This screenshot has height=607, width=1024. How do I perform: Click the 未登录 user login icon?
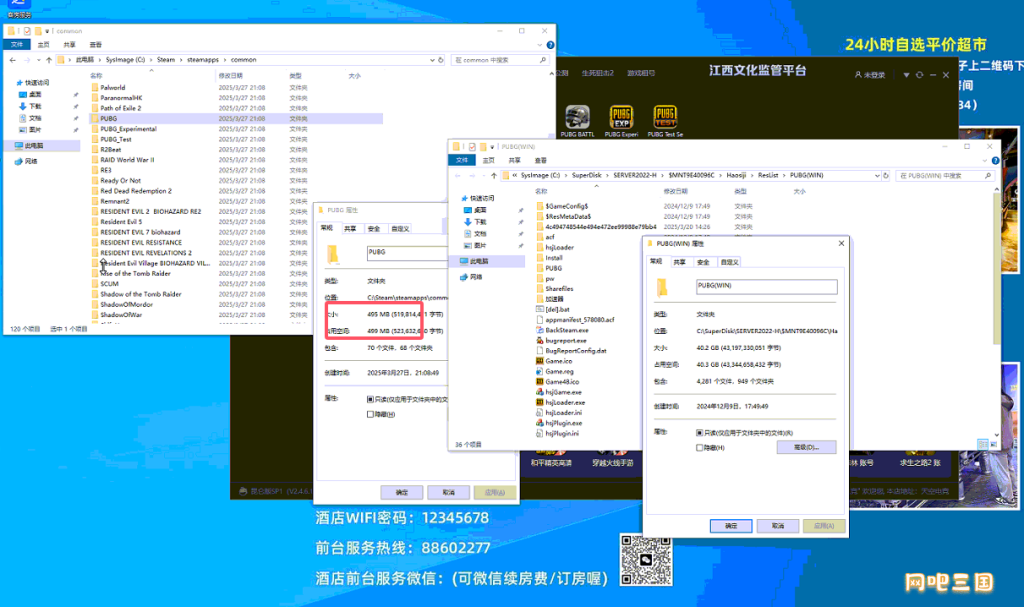[870, 75]
